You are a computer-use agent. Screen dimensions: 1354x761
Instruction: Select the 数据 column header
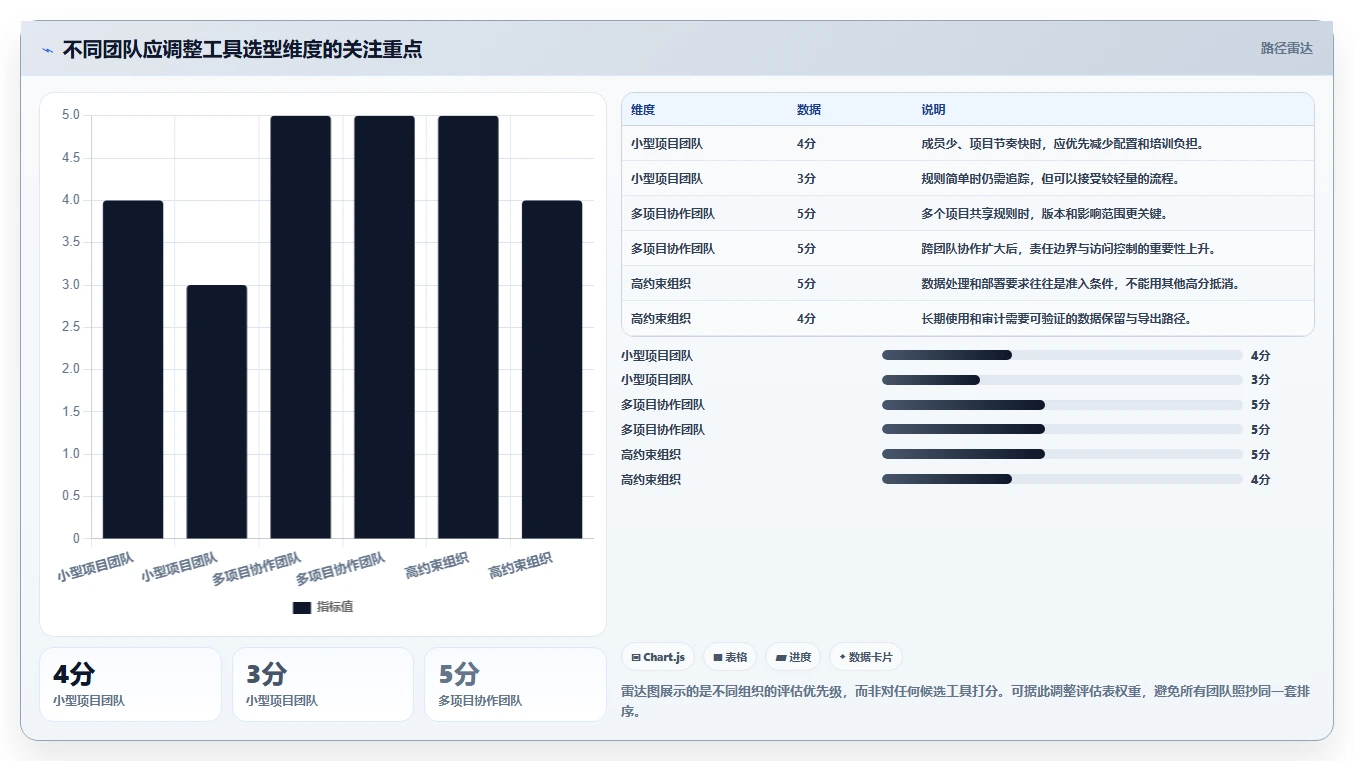(809, 110)
